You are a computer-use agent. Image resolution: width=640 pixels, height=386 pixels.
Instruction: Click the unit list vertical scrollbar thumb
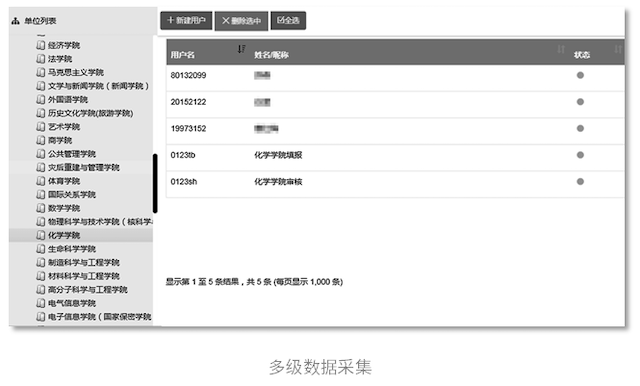(x=155, y=183)
